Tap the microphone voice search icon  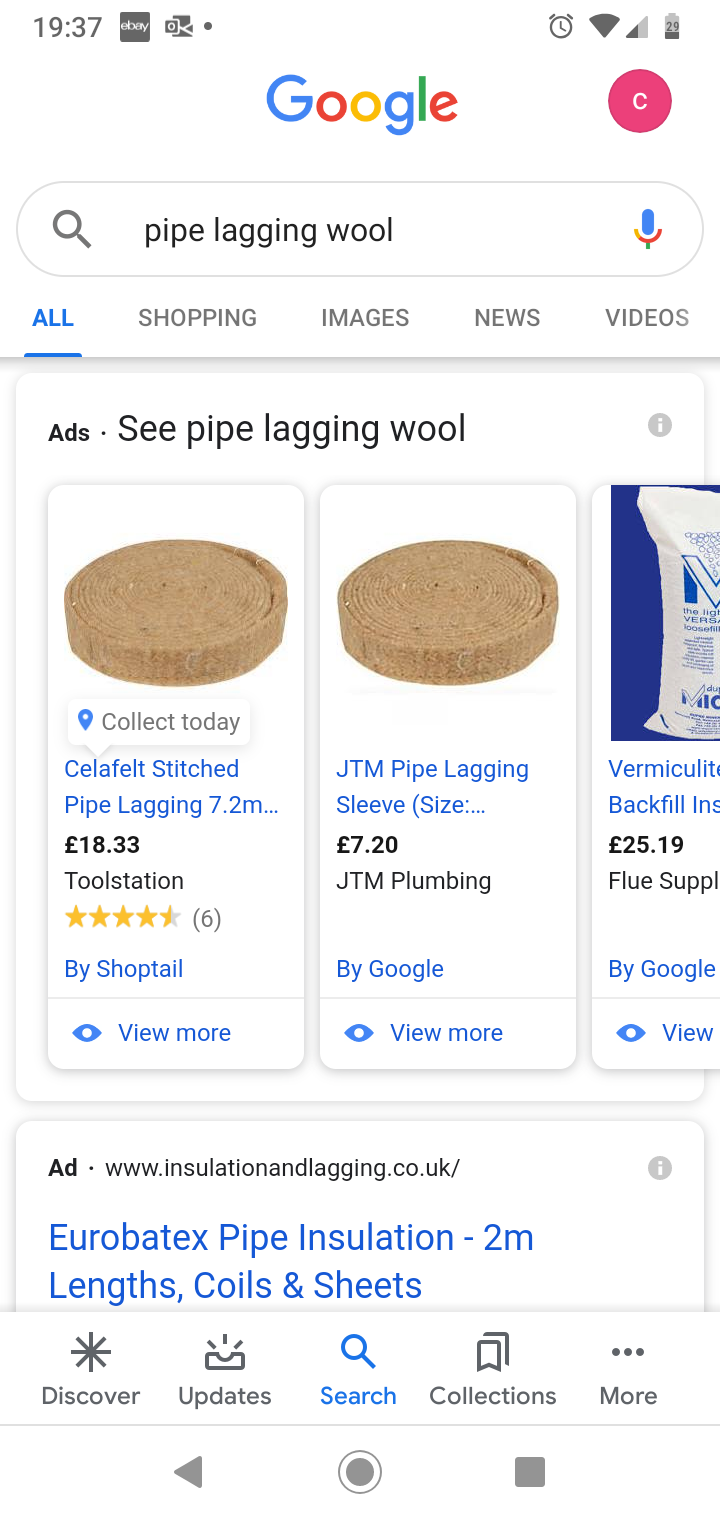[647, 230]
